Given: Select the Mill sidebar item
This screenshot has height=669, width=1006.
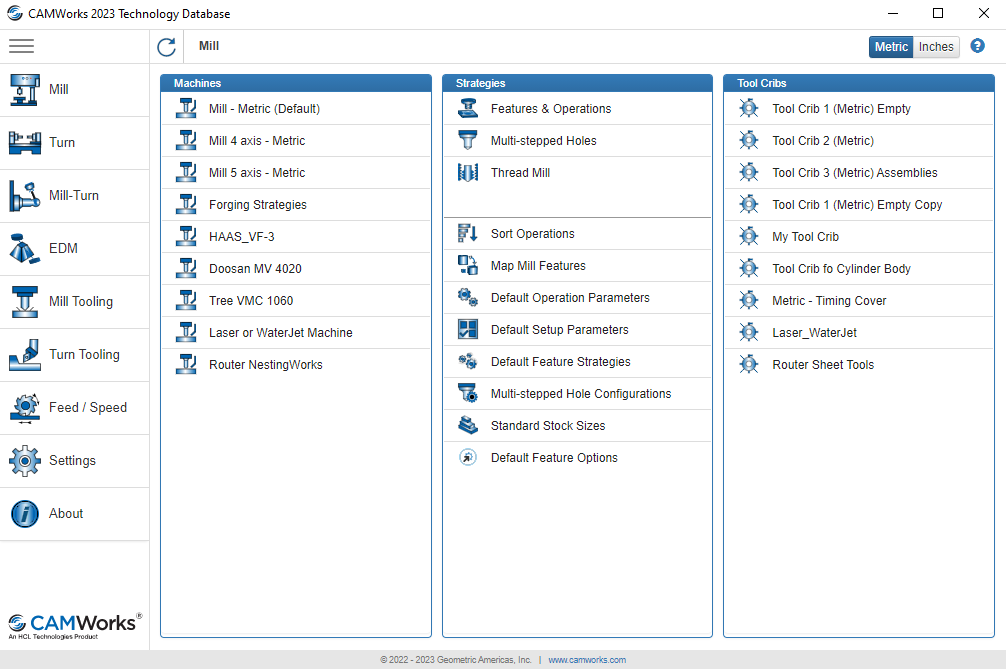Looking at the screenshot, I should (x=74, y=90).
